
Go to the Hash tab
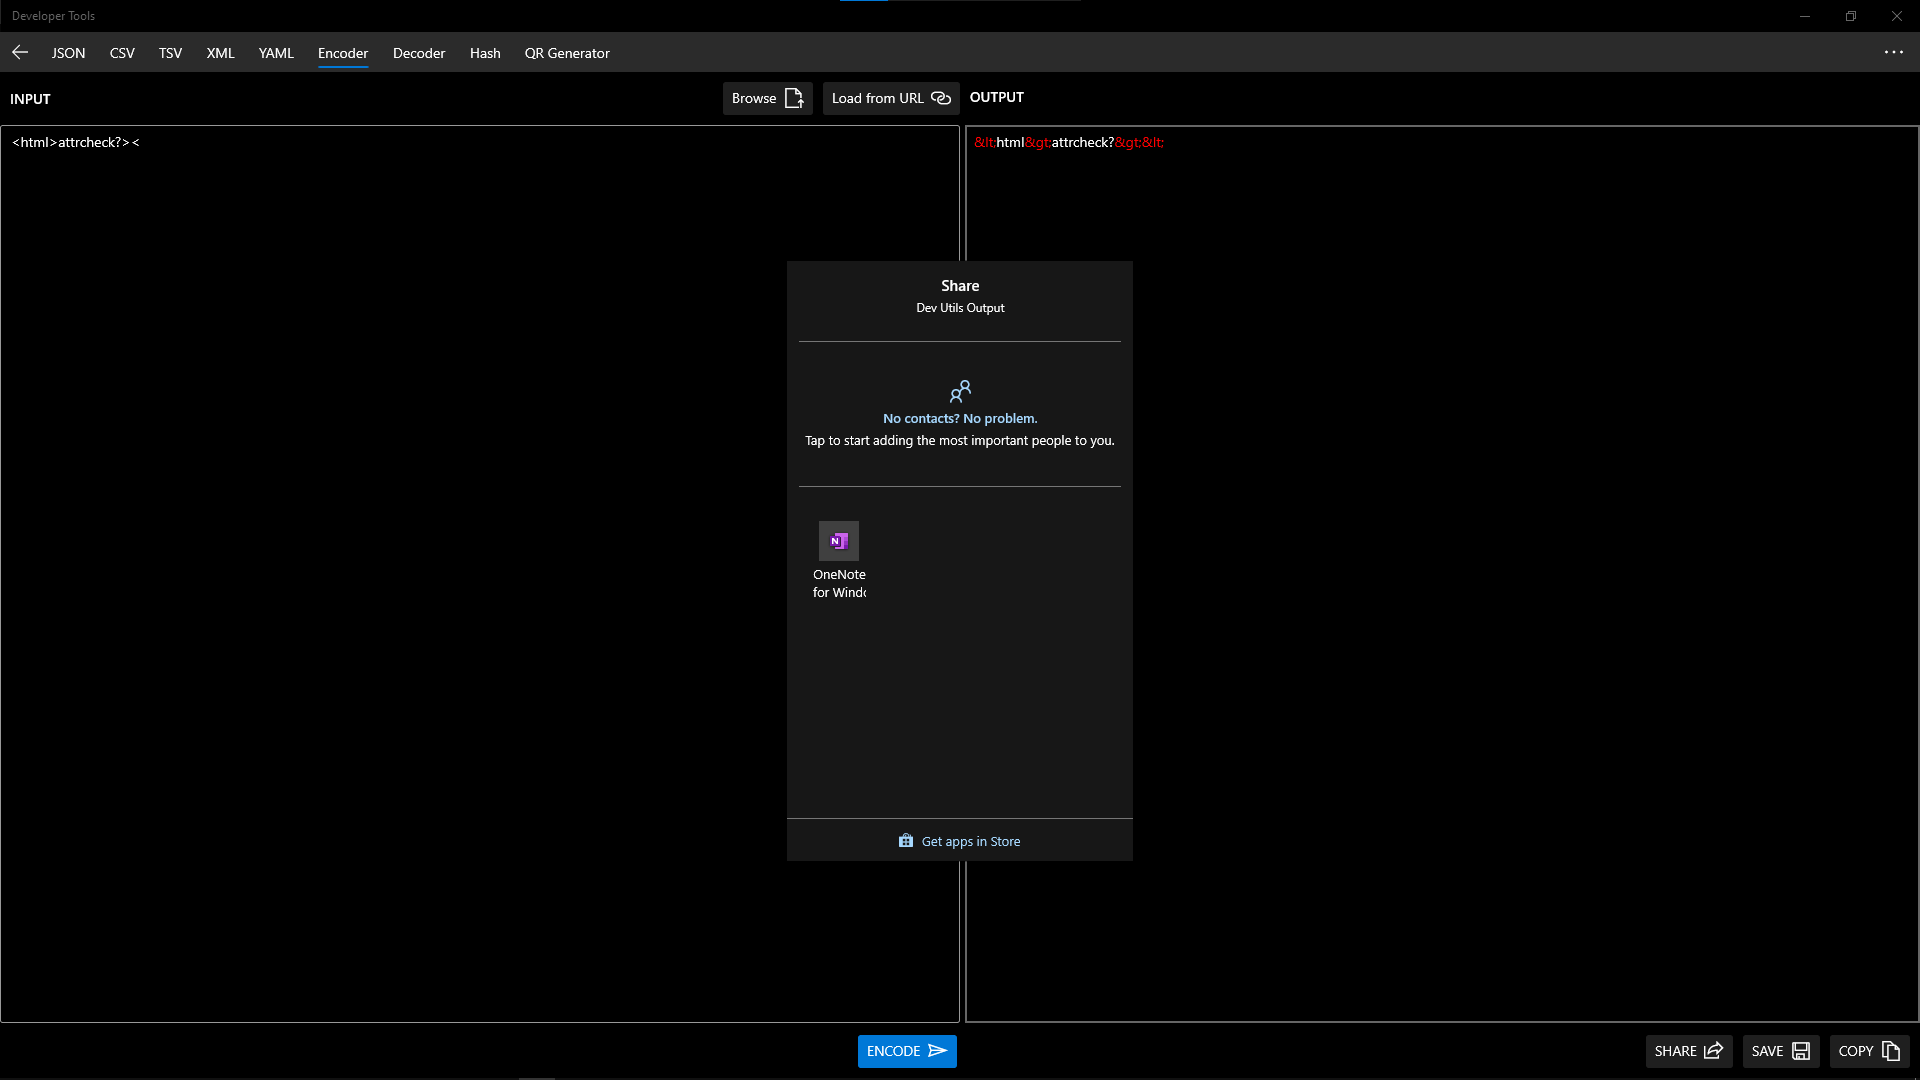[x=485, y=53]
